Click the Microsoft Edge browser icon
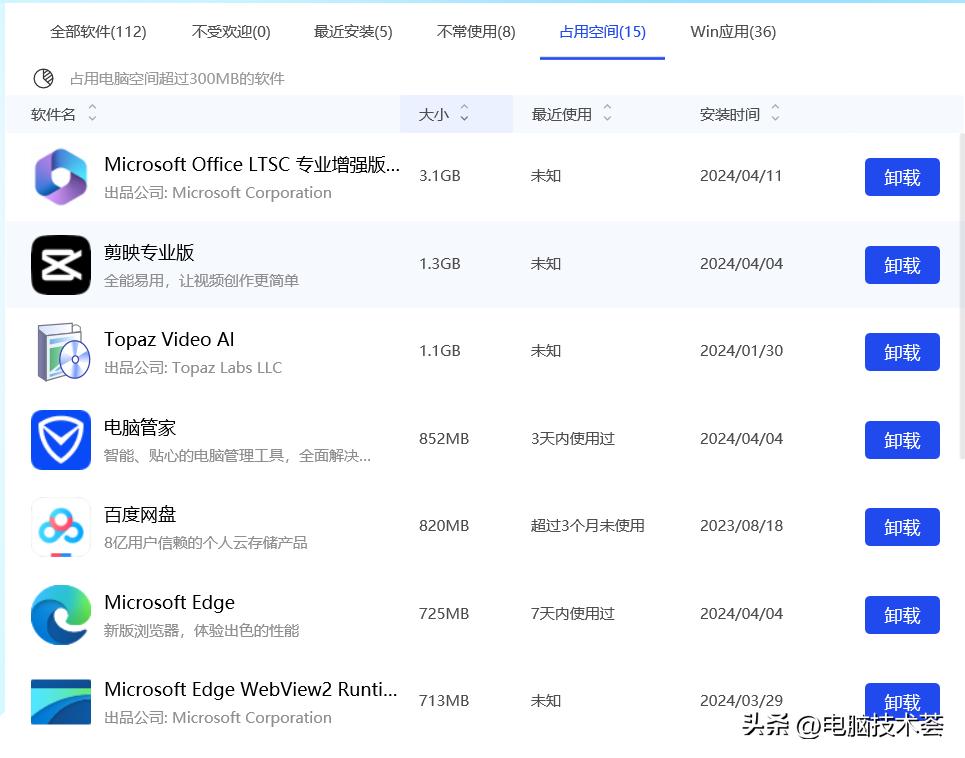The width and height of the screenshot is (965, 758). (x=61, y=615)
